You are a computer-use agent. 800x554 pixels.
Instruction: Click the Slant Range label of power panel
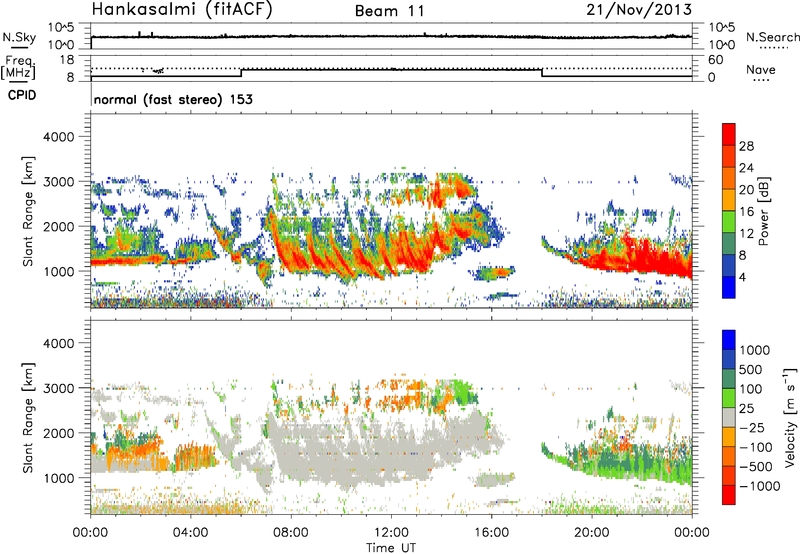pyautogui.click(x=29, y=211)
